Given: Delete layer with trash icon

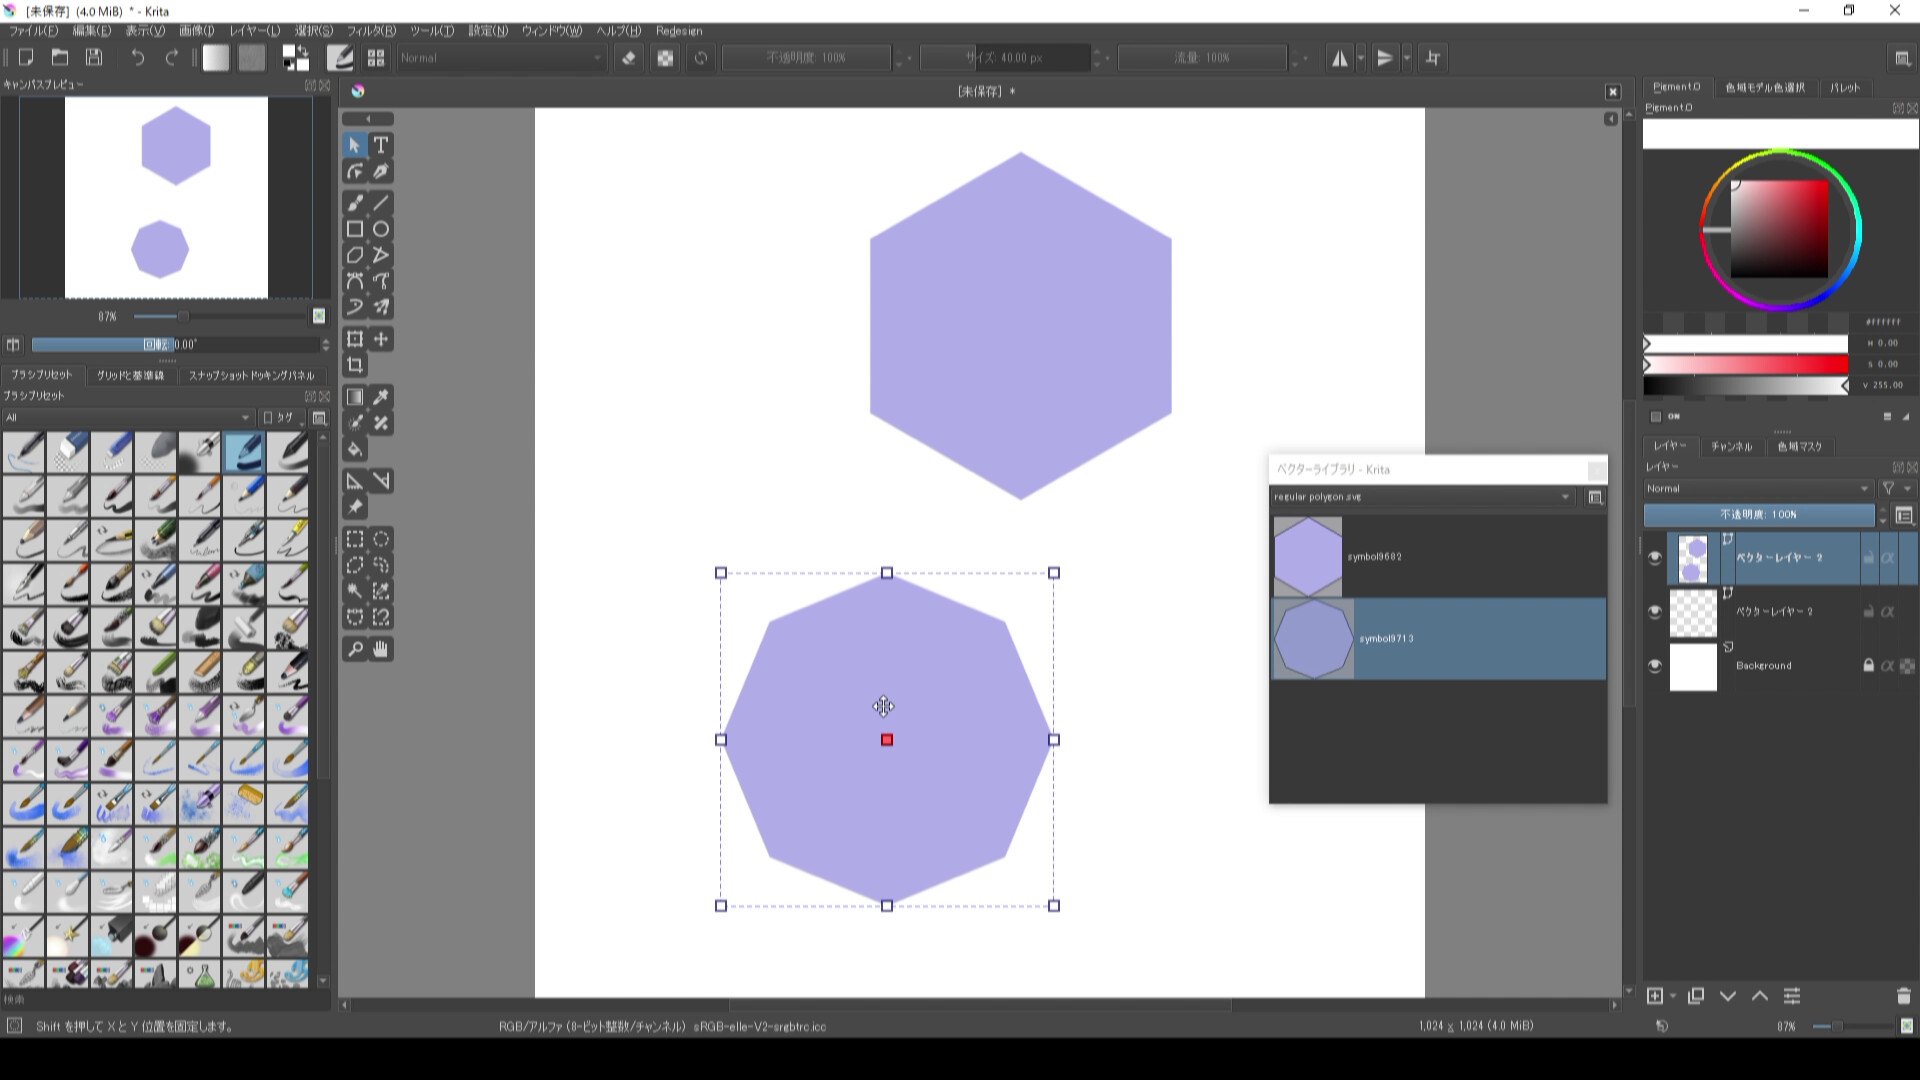Looking at the screenshot, I should click(1903, 996).
